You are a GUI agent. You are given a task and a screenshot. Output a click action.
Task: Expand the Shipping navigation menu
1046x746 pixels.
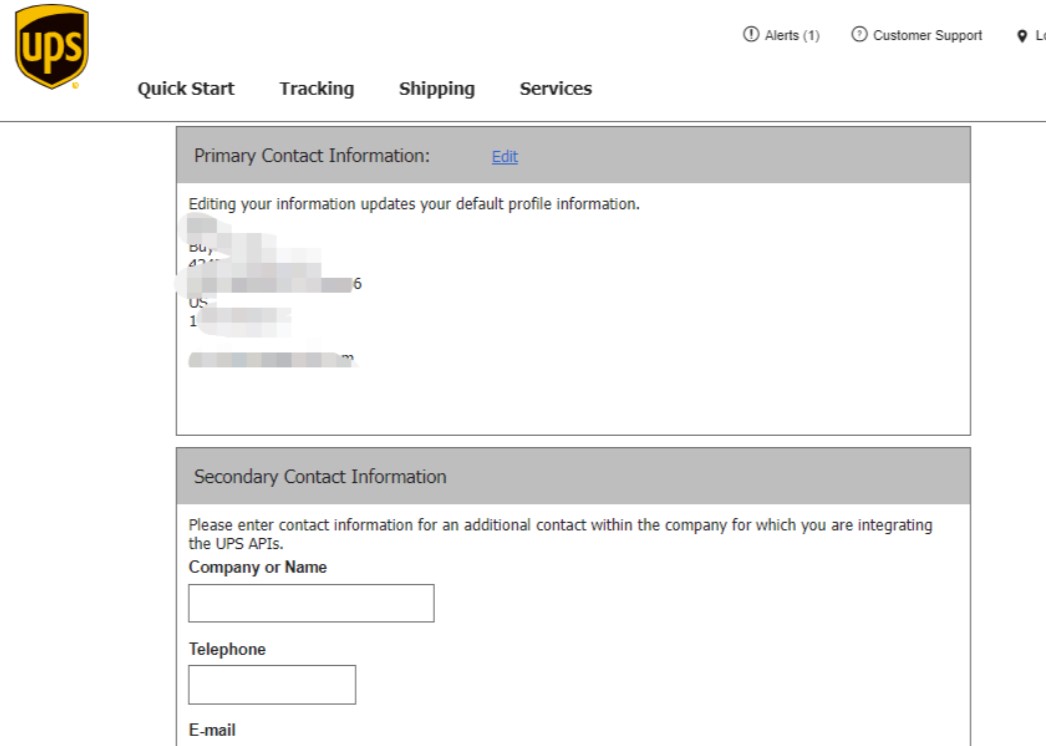click(x=436, y=89)
